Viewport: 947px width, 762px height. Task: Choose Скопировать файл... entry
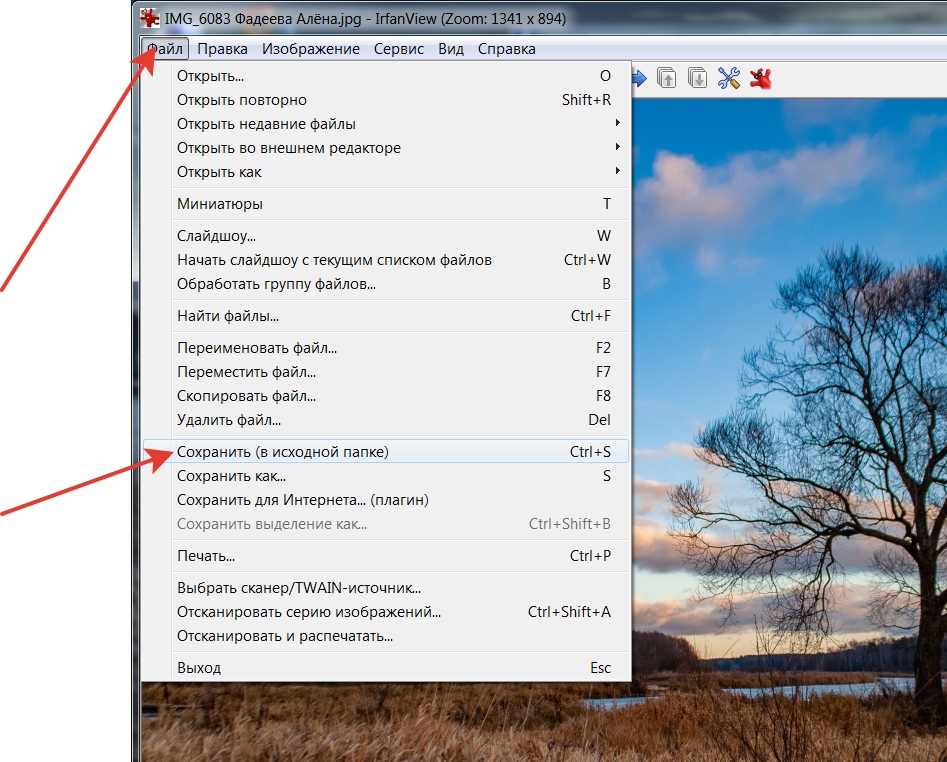[386, 396]
